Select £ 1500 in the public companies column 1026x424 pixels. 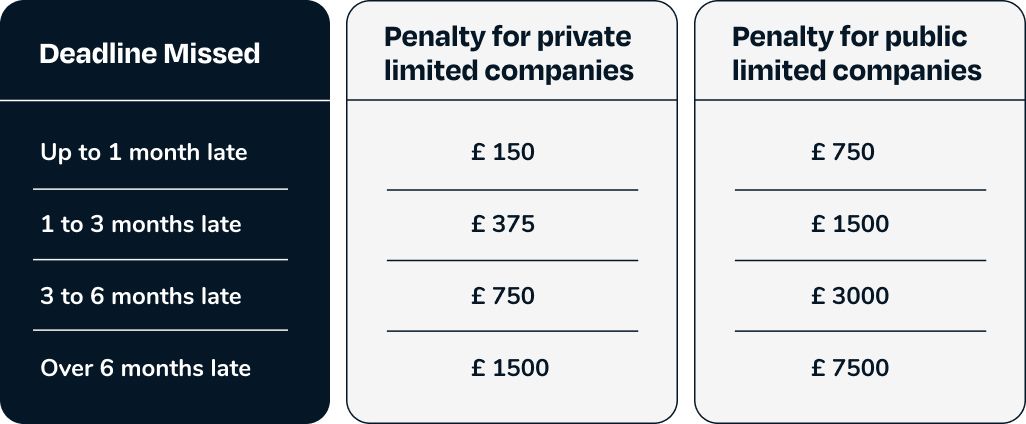tap(850, 225)
